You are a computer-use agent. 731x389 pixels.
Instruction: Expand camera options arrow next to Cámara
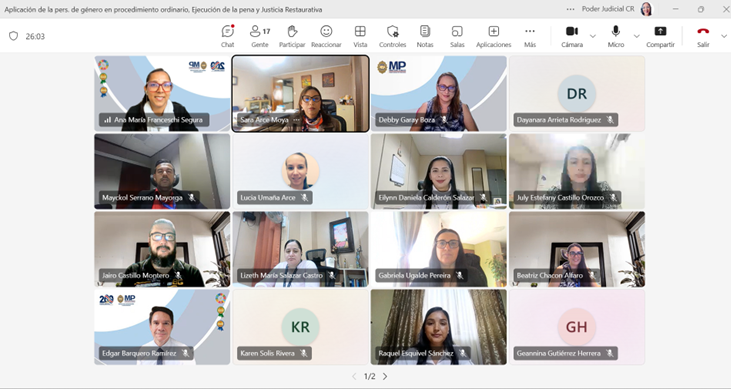593,36
